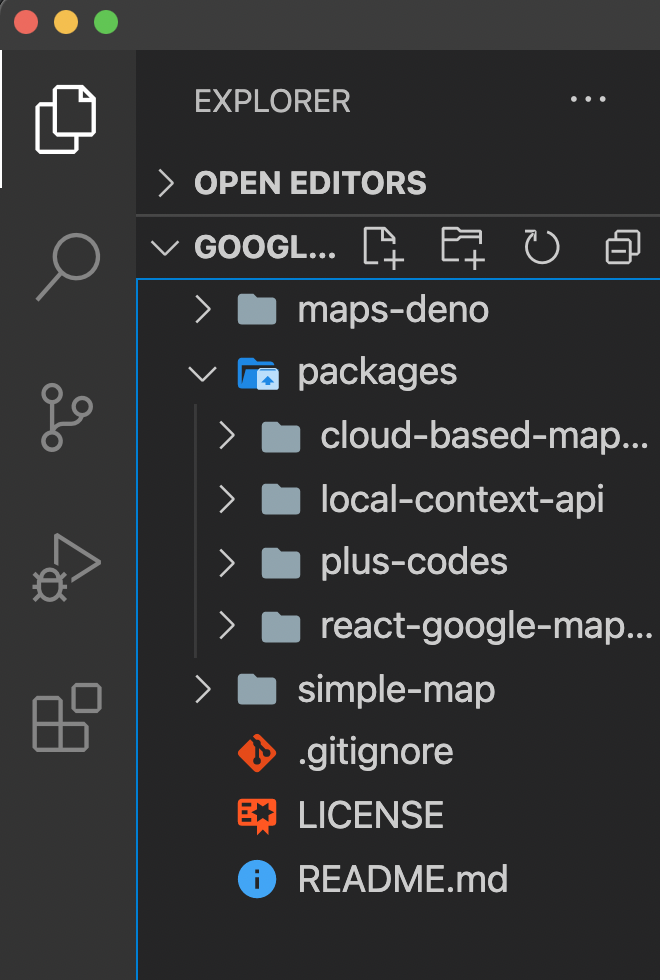The height and width of the screenshot is (980, 660).
Task: Click the git icon beside .gitignore
Action: (257, 752)
